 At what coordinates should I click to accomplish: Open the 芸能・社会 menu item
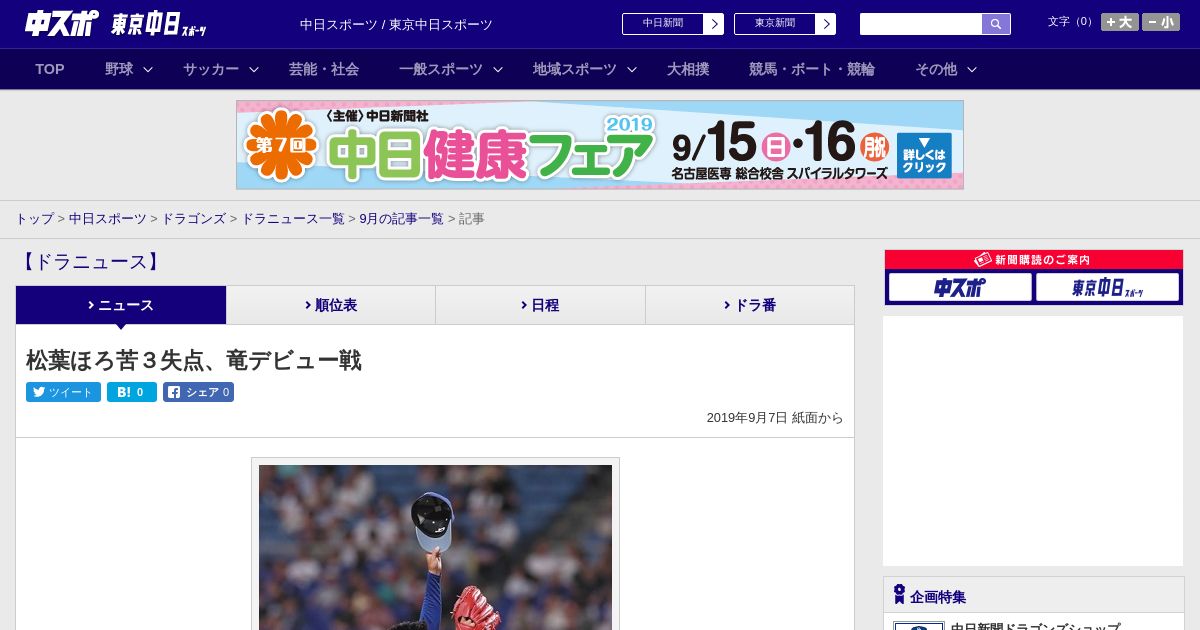pos(324,69)
